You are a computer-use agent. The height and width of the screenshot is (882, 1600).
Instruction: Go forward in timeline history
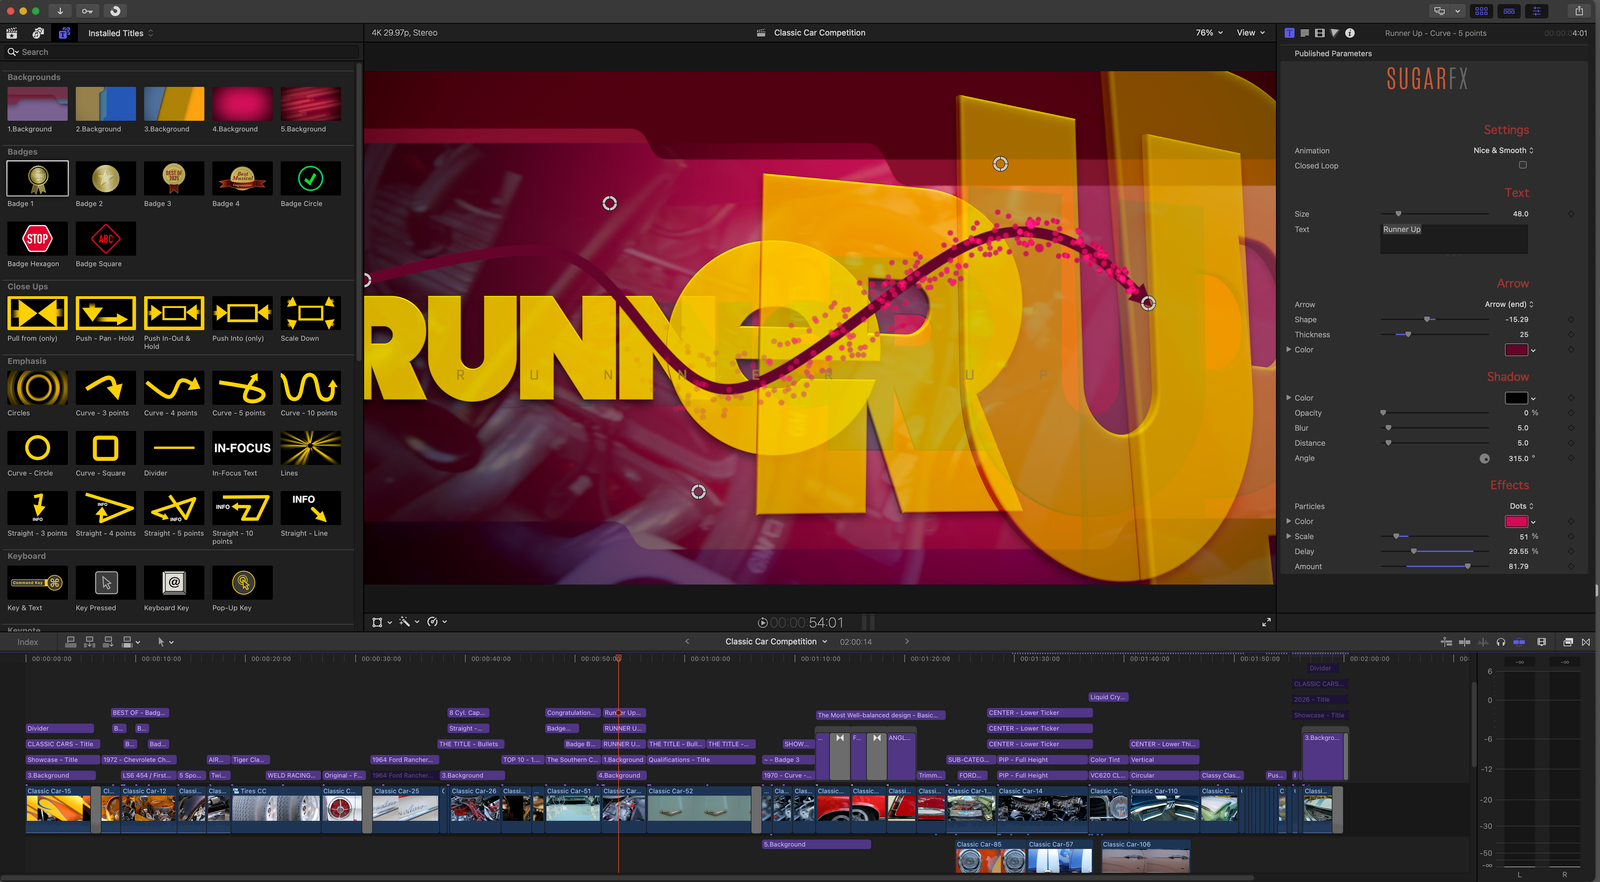(x=907, y=642)
